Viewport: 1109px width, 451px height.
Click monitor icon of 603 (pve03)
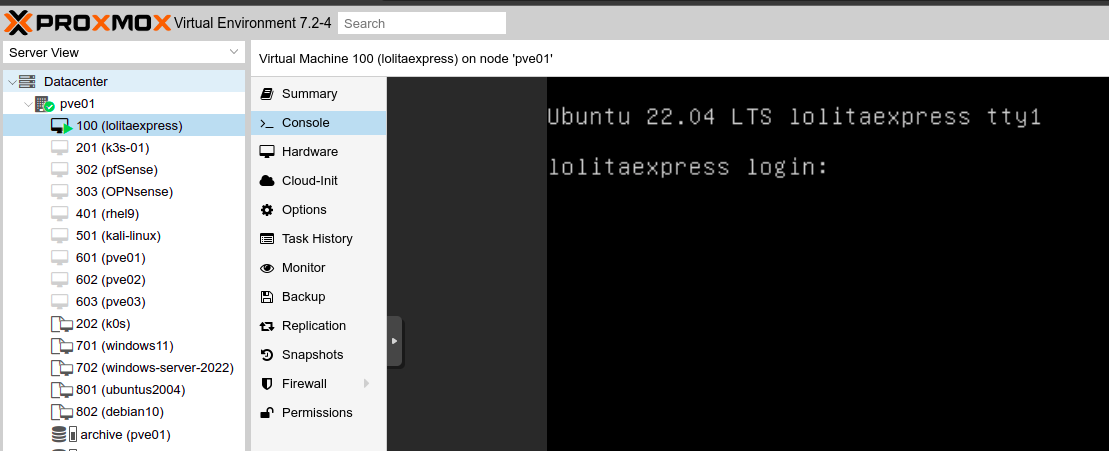pyautogui.click(x=60, y=301)
